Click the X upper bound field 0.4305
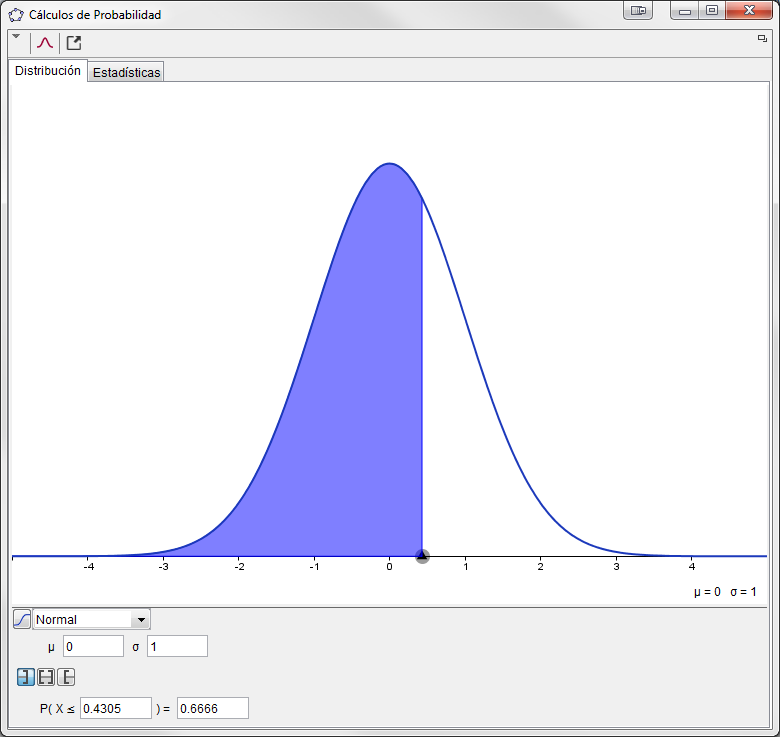780x737 pixels. (115, 708)
